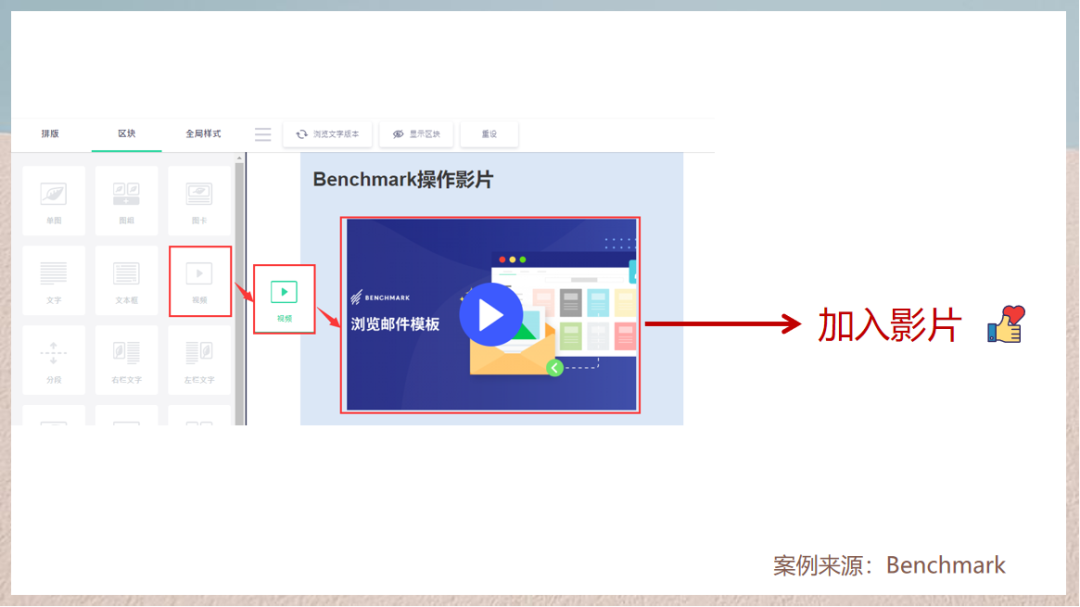The width and height of the screenshot is (1080, 607).
Task: Toggle 显示区块 show blocks visibility
Action: [x=416, y=134]
